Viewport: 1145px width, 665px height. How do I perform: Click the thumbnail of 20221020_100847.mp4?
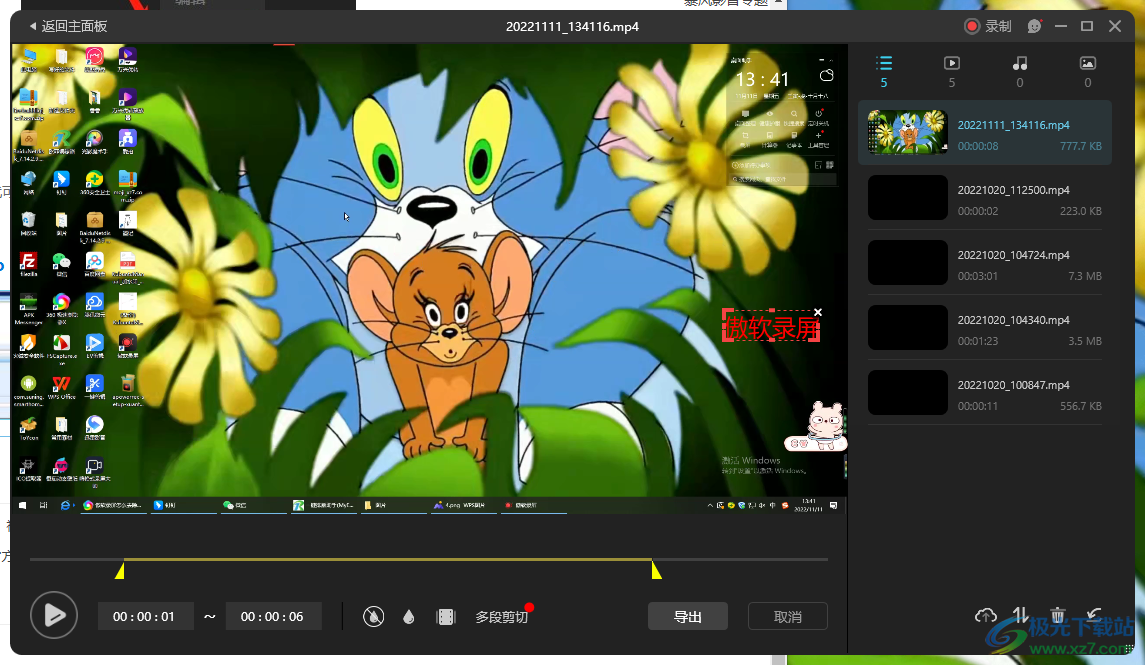point(907,392)
